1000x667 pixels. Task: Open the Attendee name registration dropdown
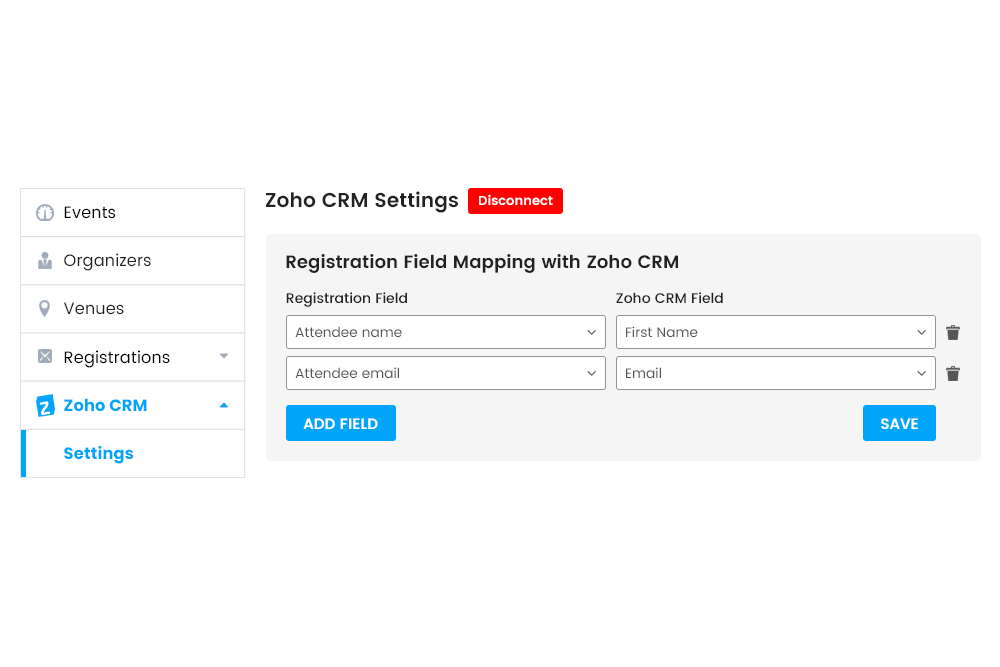coord(446,332)
